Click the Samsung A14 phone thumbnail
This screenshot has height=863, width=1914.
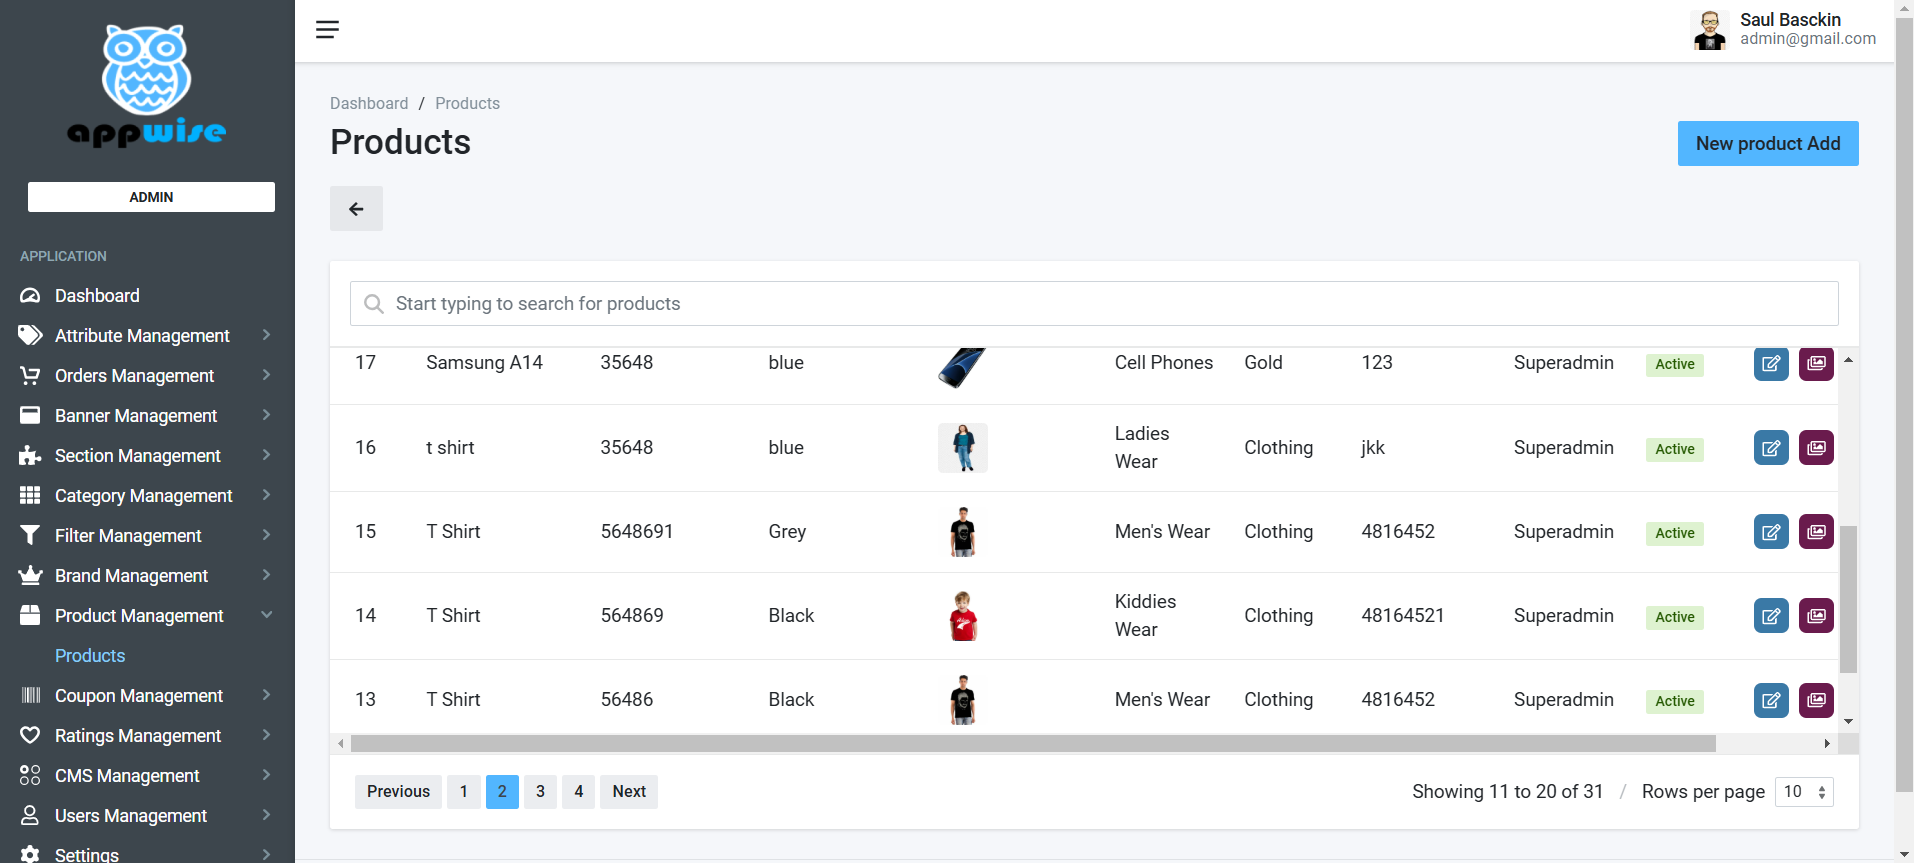pos(962,366)
